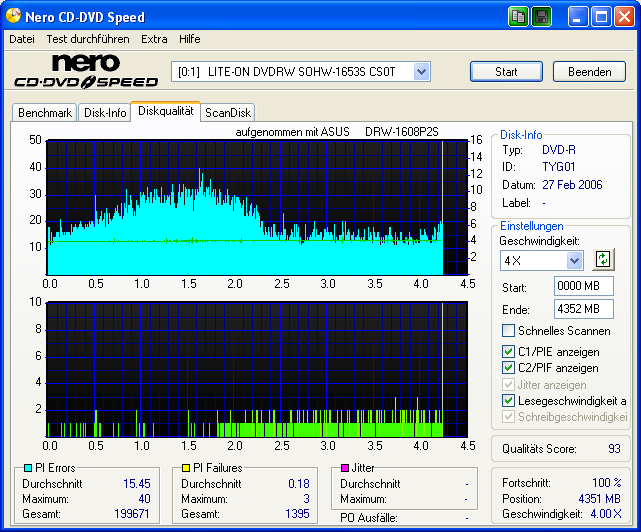Screen dimensions: 641x532
Task: Click the PI Errors Durchschnitt value 15.45
Action: click(x=137, y=484)
